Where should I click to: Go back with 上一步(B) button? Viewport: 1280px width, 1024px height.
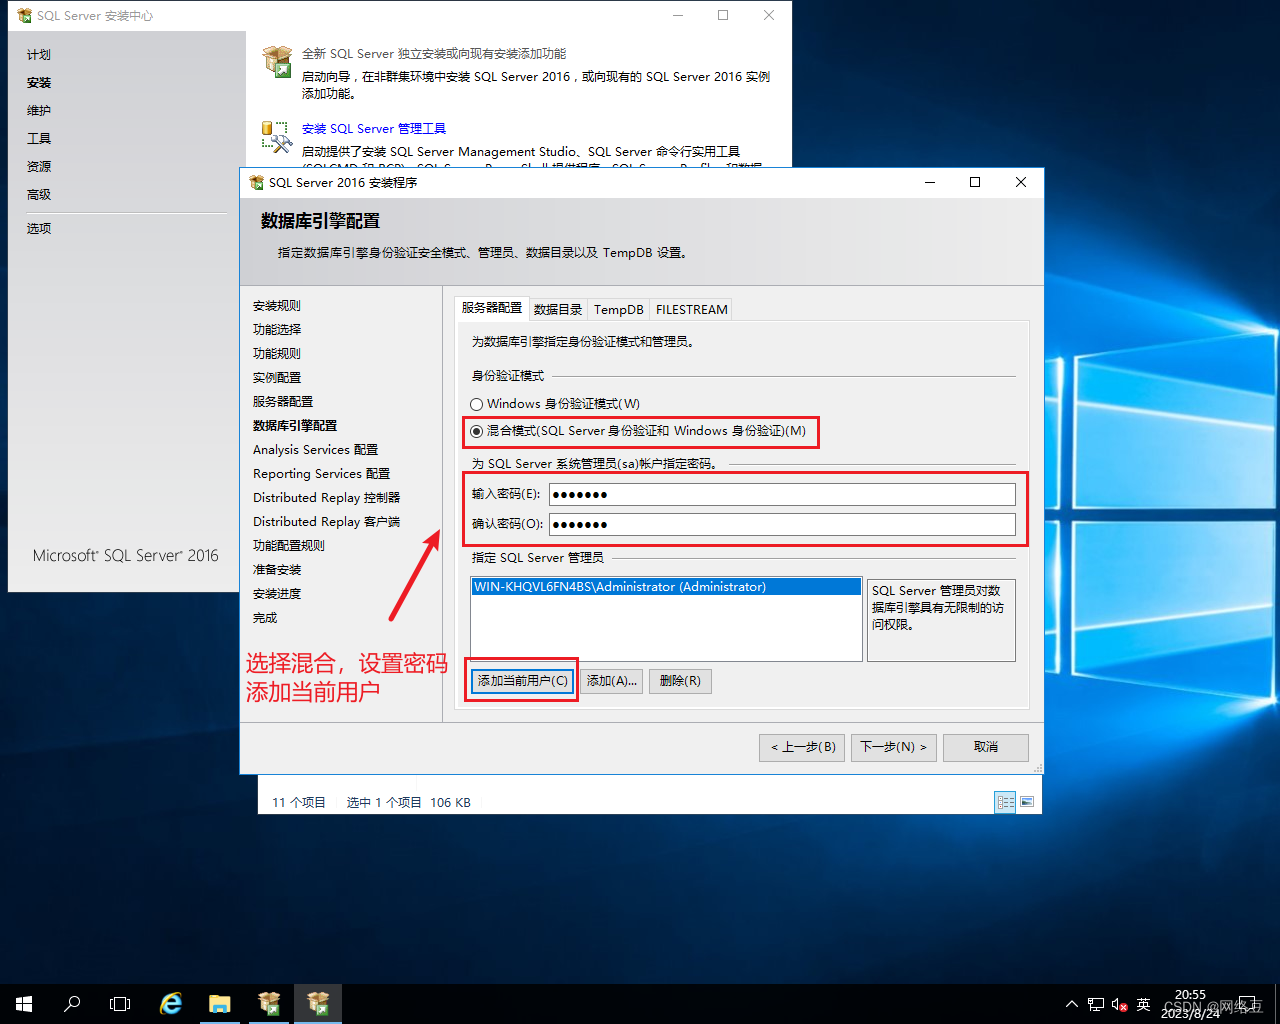tap(802, 747)
